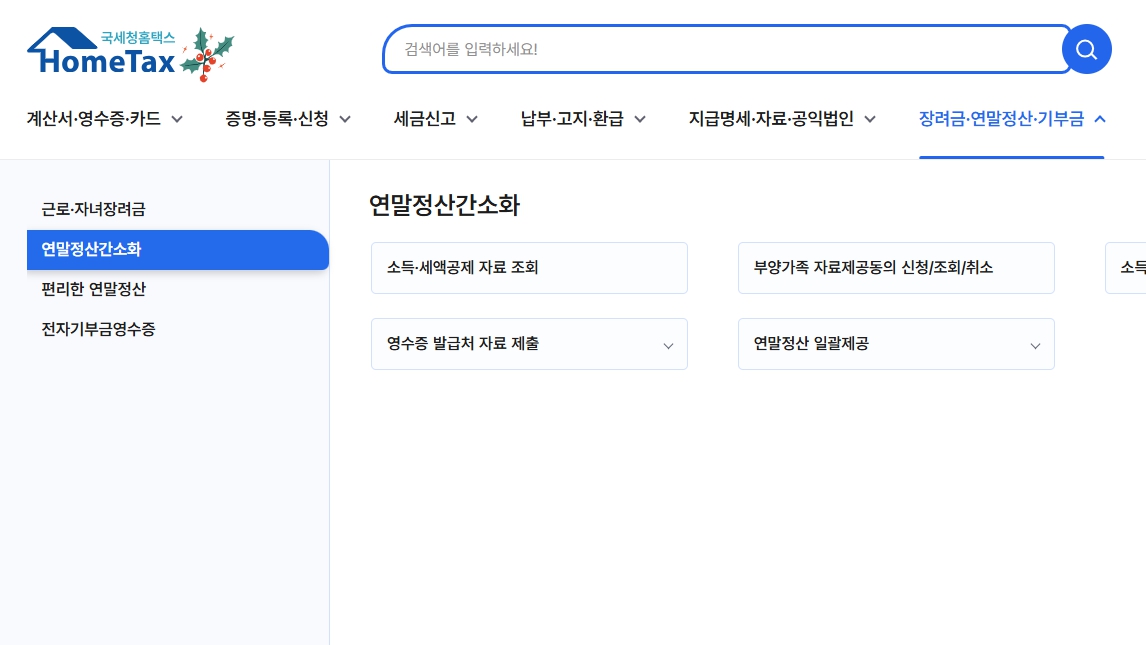Viewport: 1146px width, 645px height.
Task: Select 편리한 연말정산 in the sidebar
Action: 178,289
